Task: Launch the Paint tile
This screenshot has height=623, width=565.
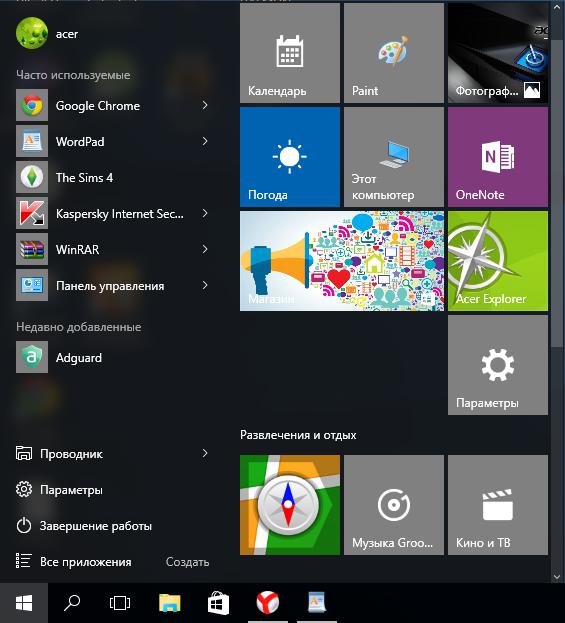Action: coord(394,53)
